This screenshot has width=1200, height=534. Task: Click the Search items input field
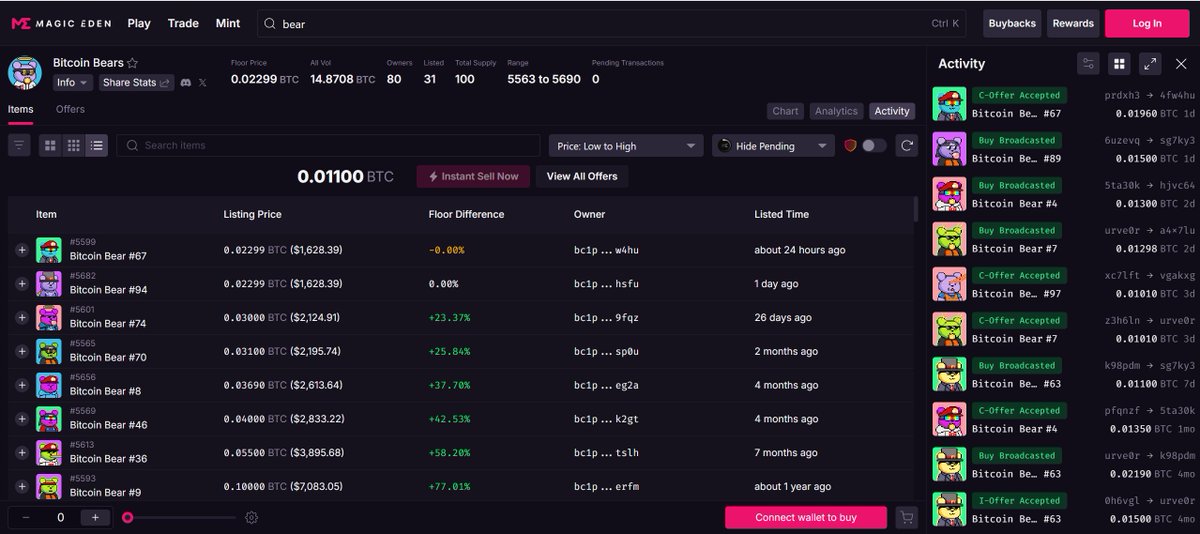(328, 146)
